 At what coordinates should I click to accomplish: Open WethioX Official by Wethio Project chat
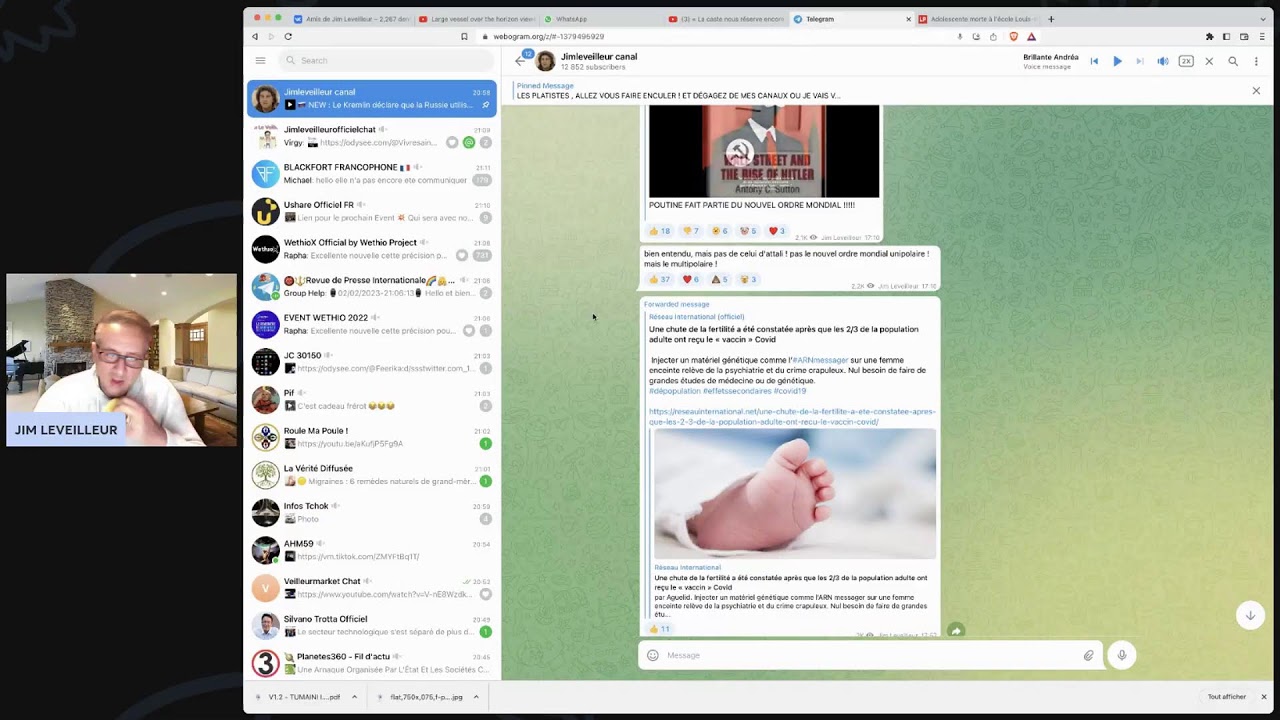pos(371,249)
